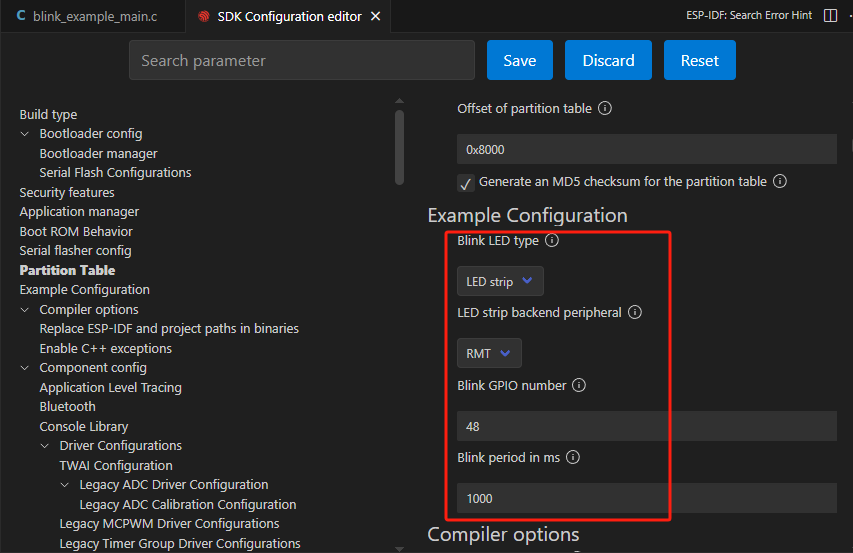The image size is (853, 553).
Task: Click the settings tree scrollbar thumb
Action: click(399, 147)
